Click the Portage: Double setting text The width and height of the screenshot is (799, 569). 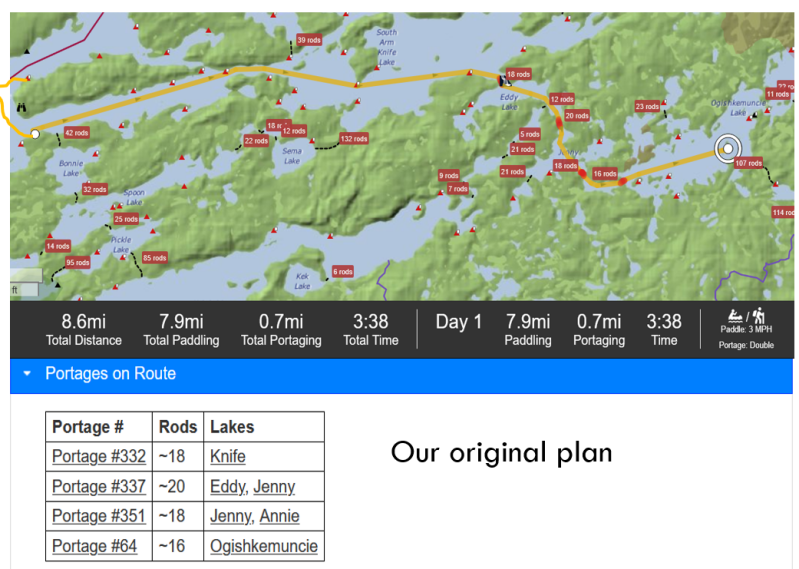click(746, 345)
